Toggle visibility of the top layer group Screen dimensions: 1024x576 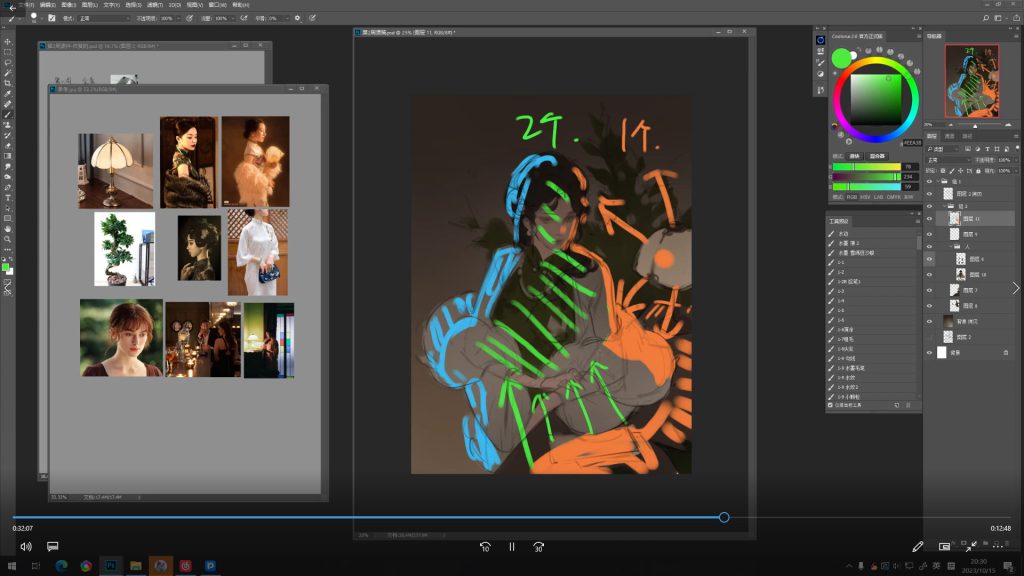pos(930,181)
